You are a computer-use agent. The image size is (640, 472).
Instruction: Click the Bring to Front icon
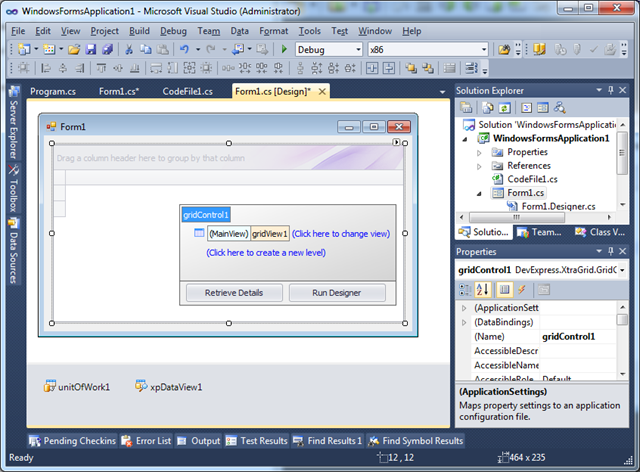411,68
